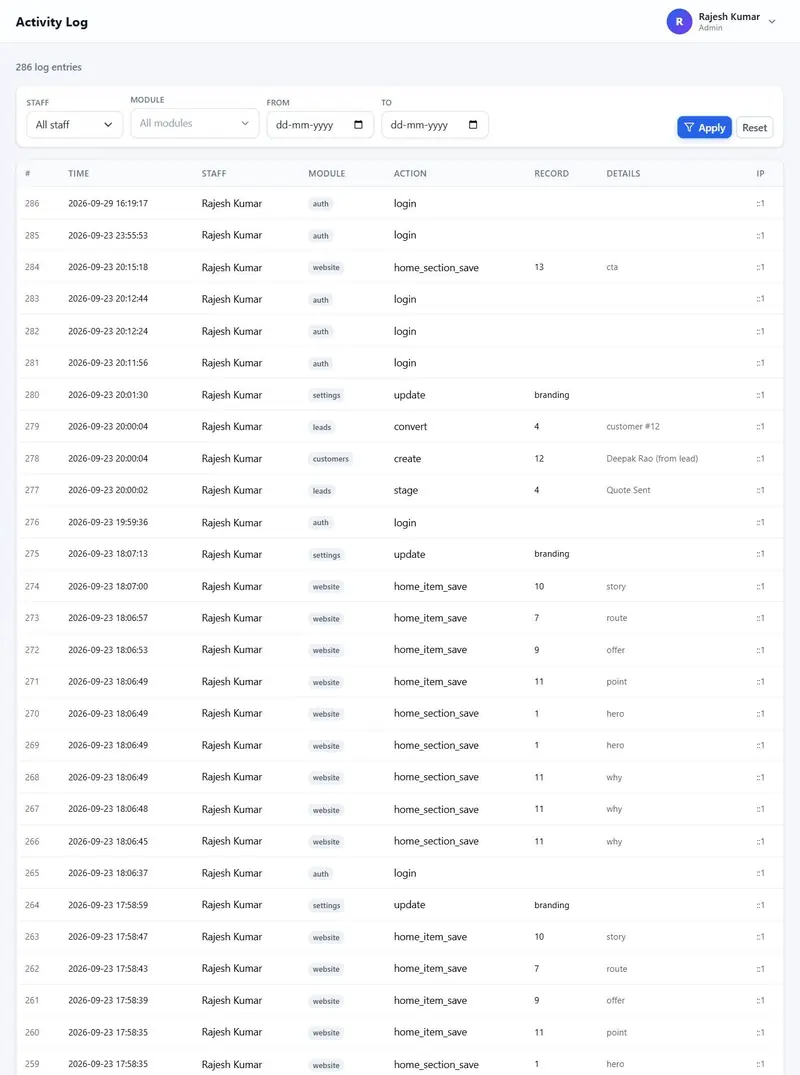
Task: Click home_item_save action in row 263
Action: coord(430,937)
